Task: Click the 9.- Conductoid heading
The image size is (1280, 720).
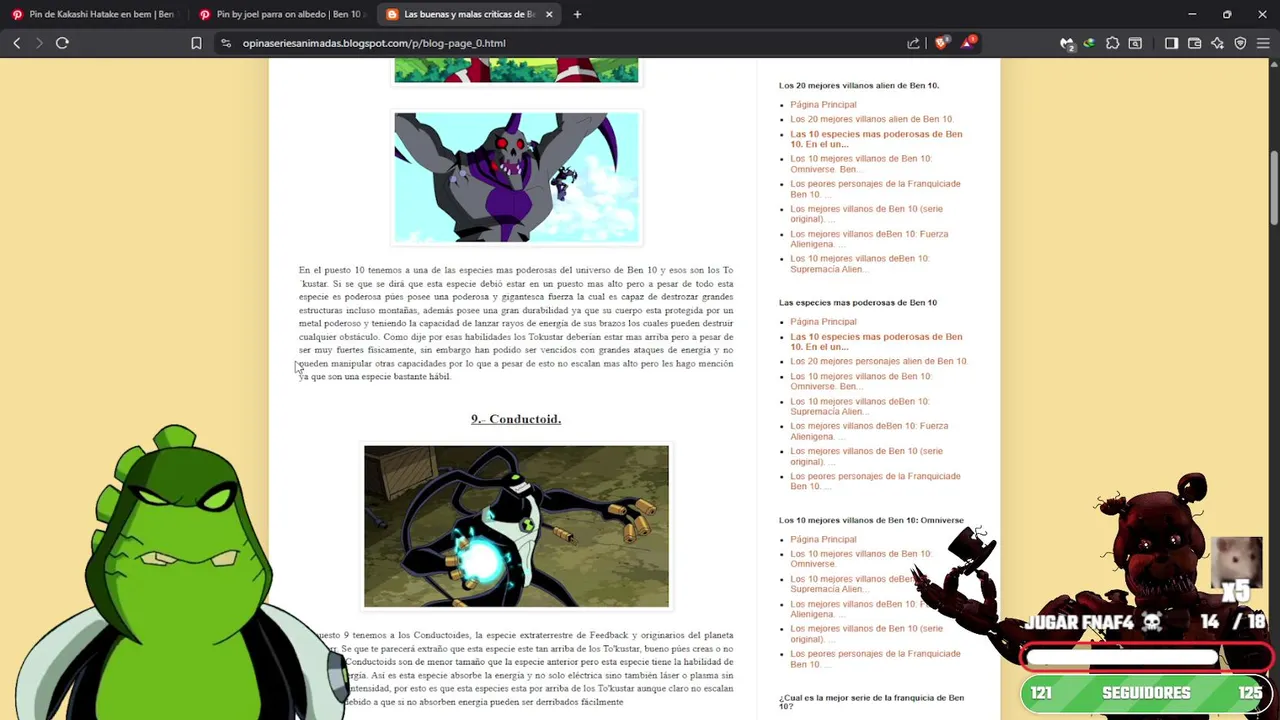Action: [516, 419]
